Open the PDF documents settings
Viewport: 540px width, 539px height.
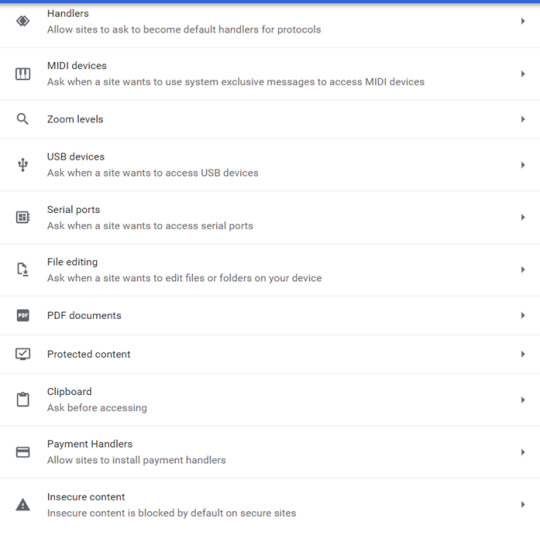(270, 315)
